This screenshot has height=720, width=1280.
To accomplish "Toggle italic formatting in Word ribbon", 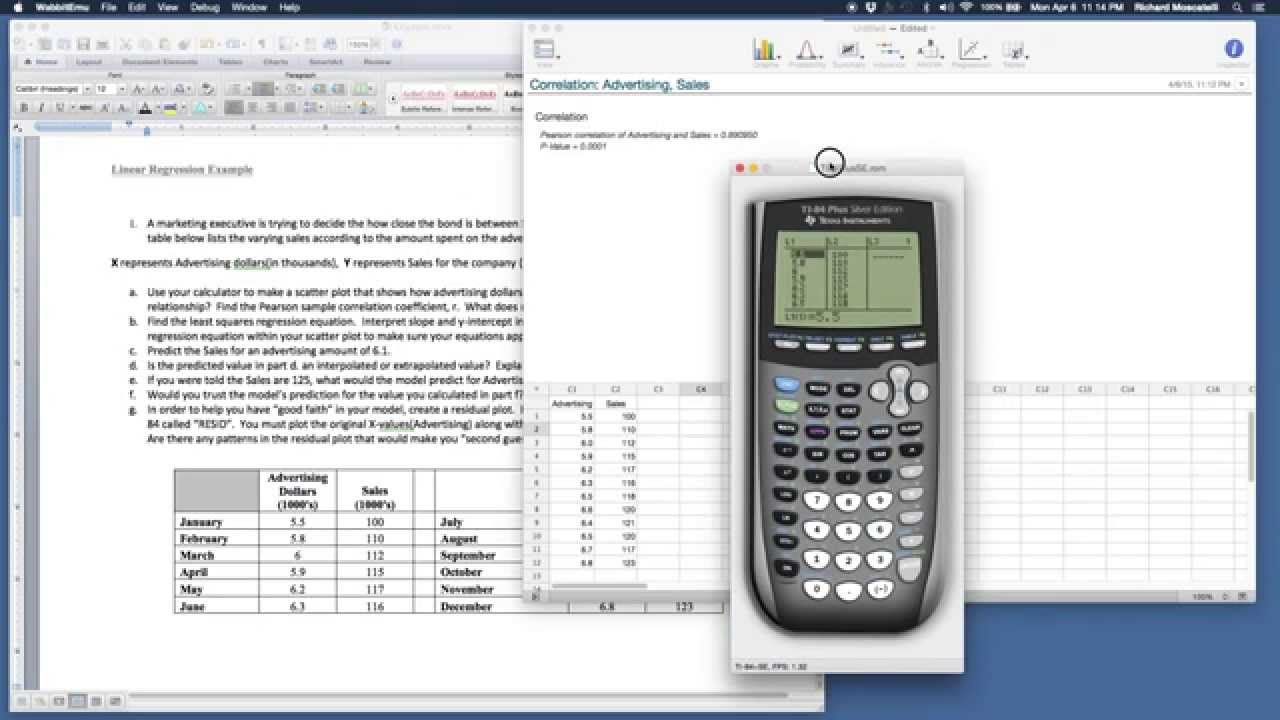I will point(41,107).
